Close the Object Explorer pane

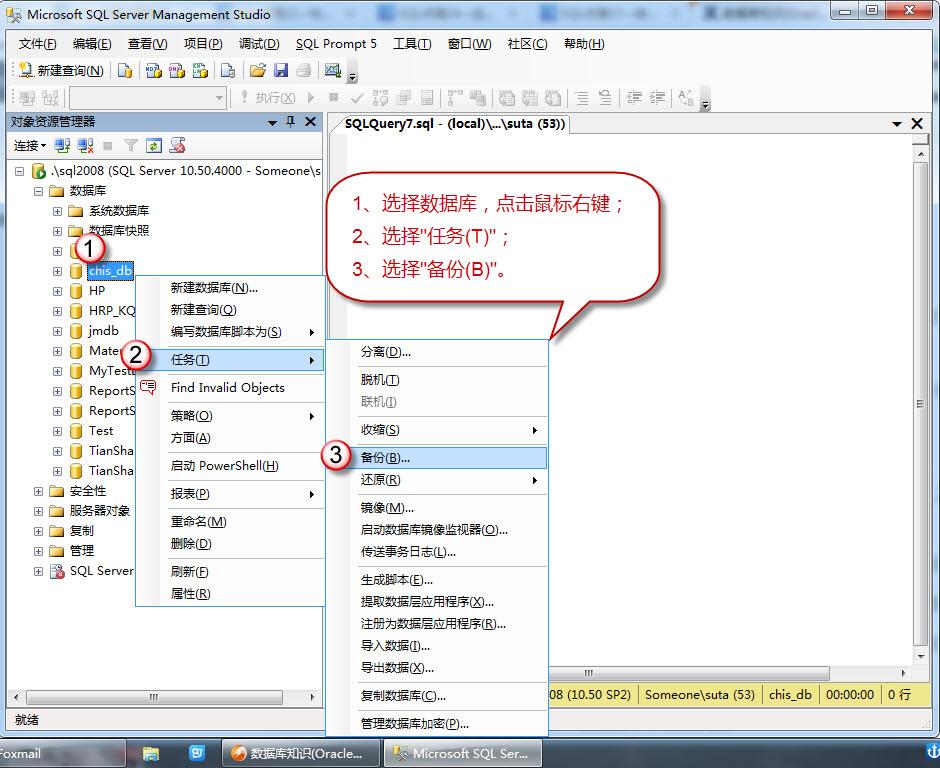tap(311, 122)
